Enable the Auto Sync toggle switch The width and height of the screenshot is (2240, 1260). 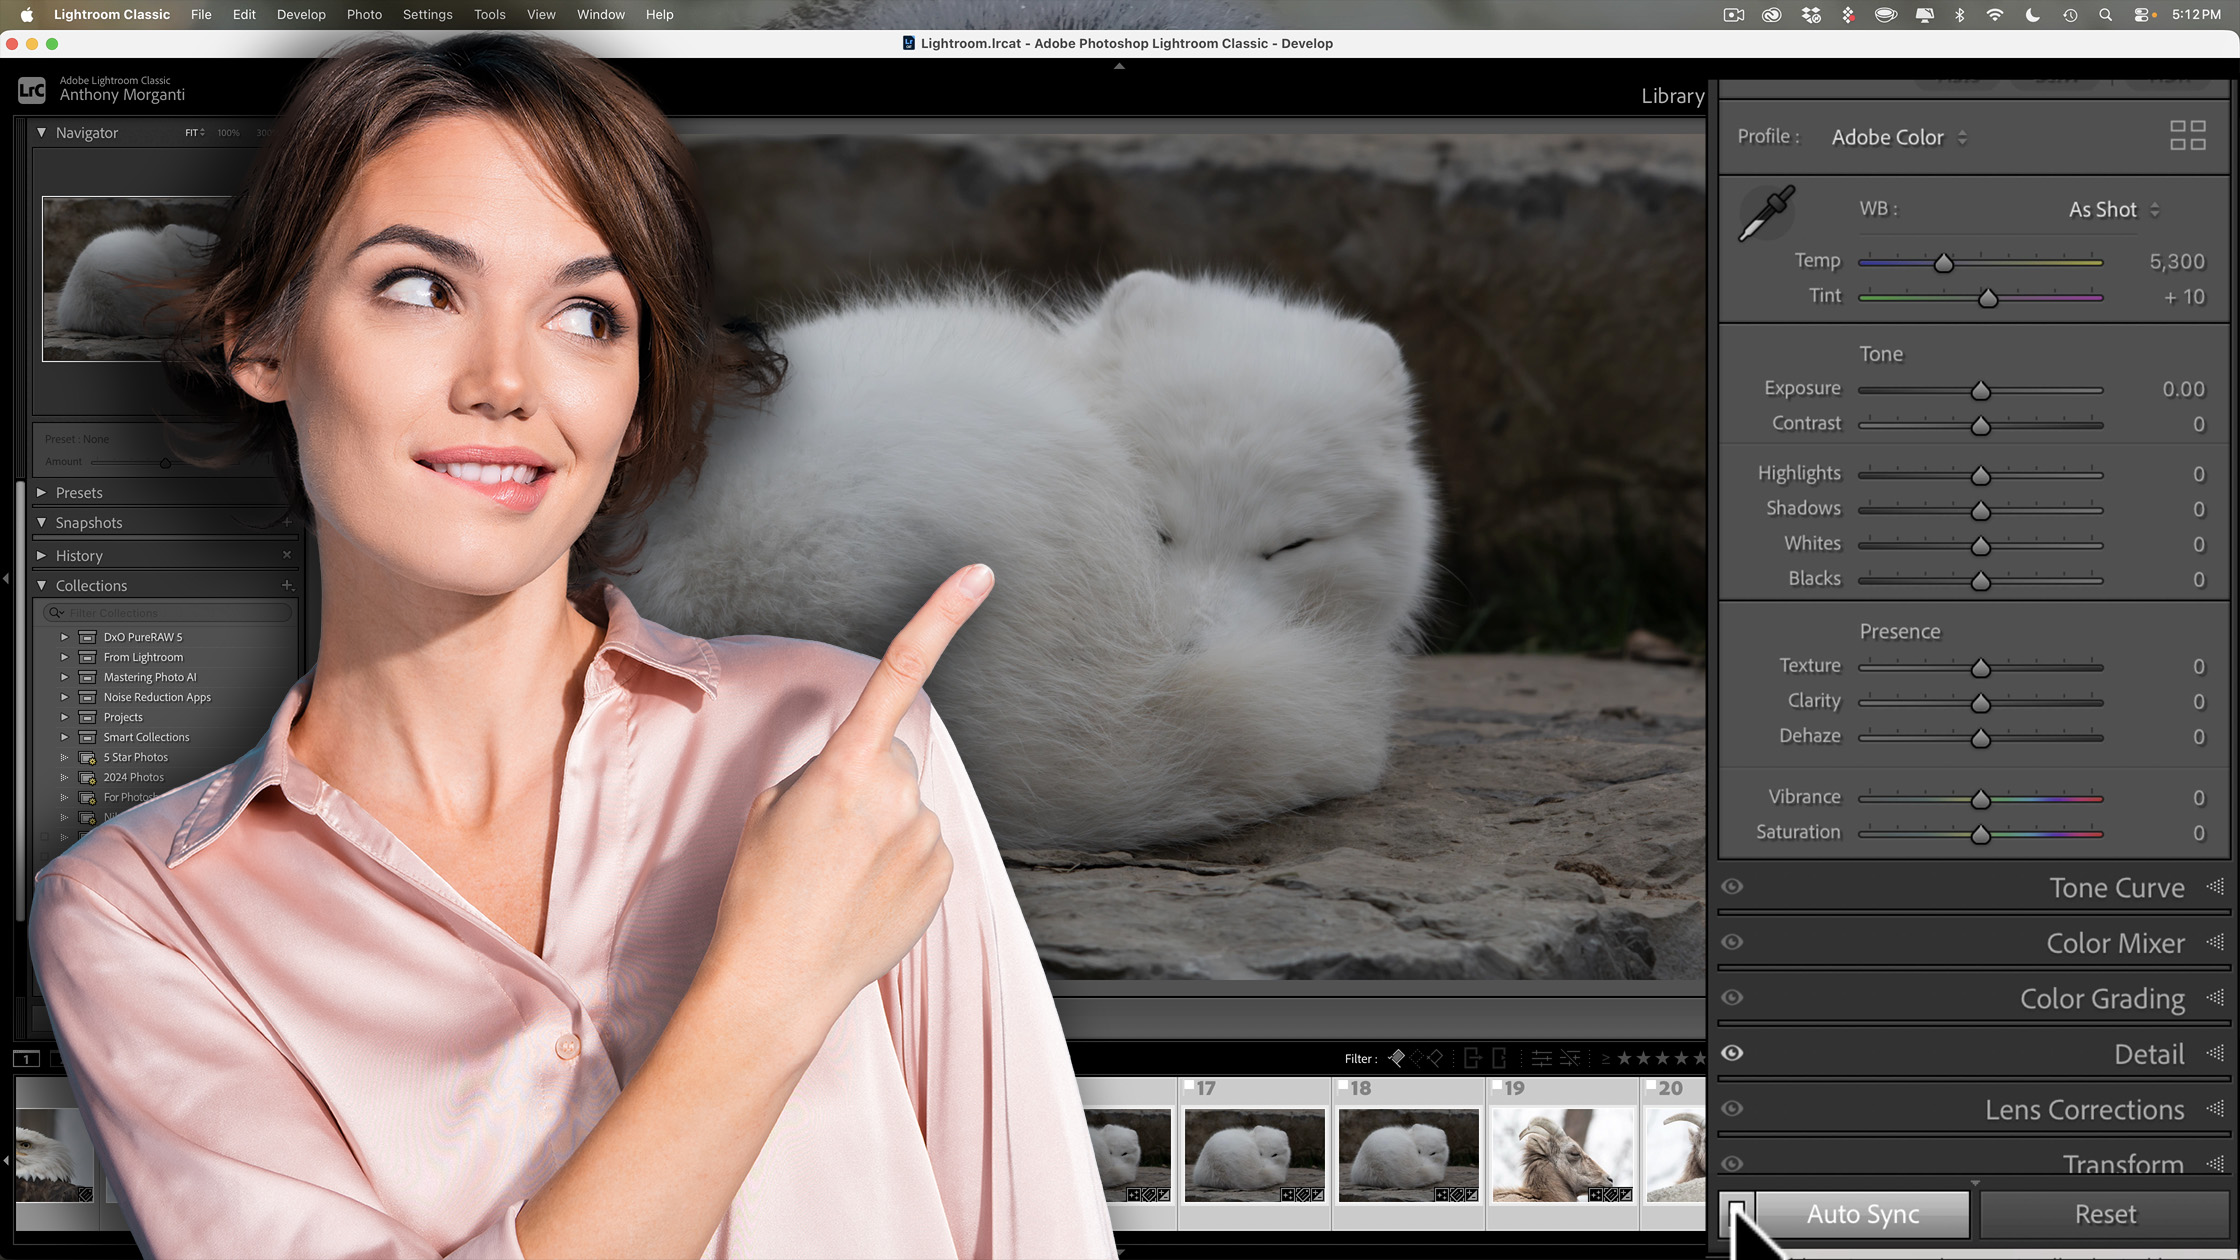click(1737, 1213)
